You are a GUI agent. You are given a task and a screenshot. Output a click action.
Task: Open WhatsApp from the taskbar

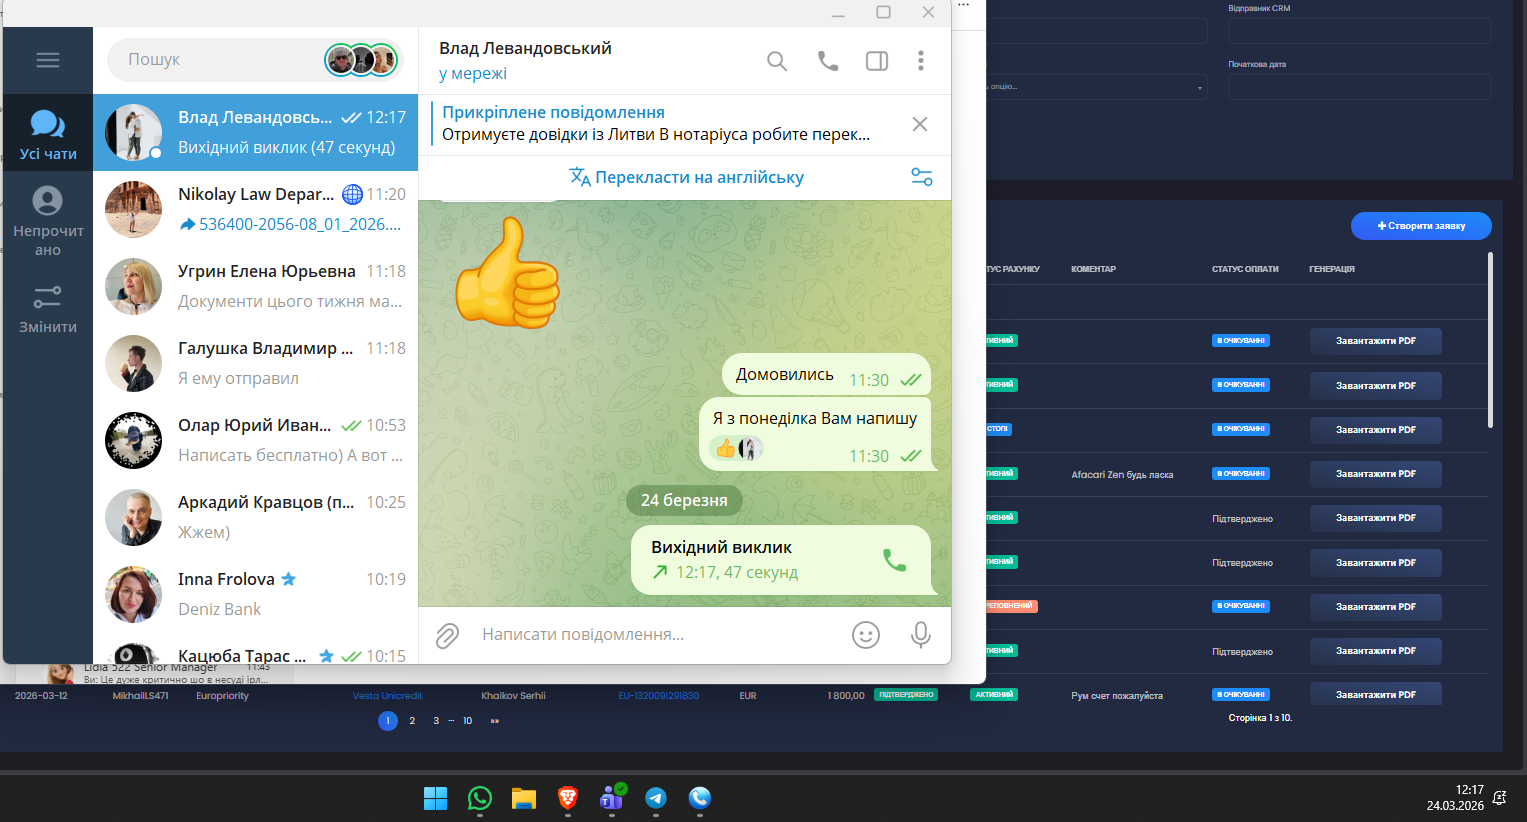point(480,798)
